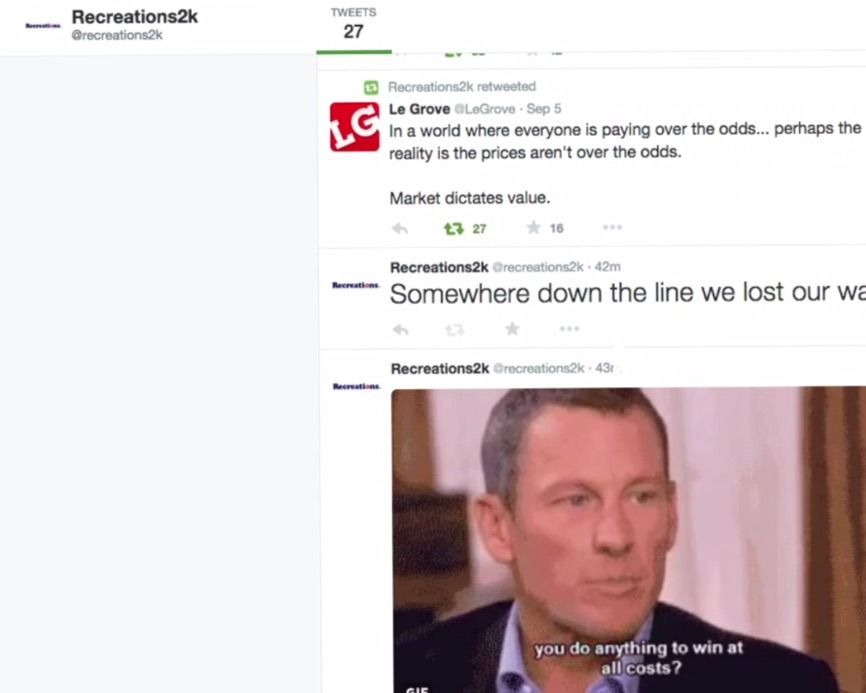This screenshot has width=866, height=693.
Task: Click the Recreations2k header profile name
Action: point(135,17)
